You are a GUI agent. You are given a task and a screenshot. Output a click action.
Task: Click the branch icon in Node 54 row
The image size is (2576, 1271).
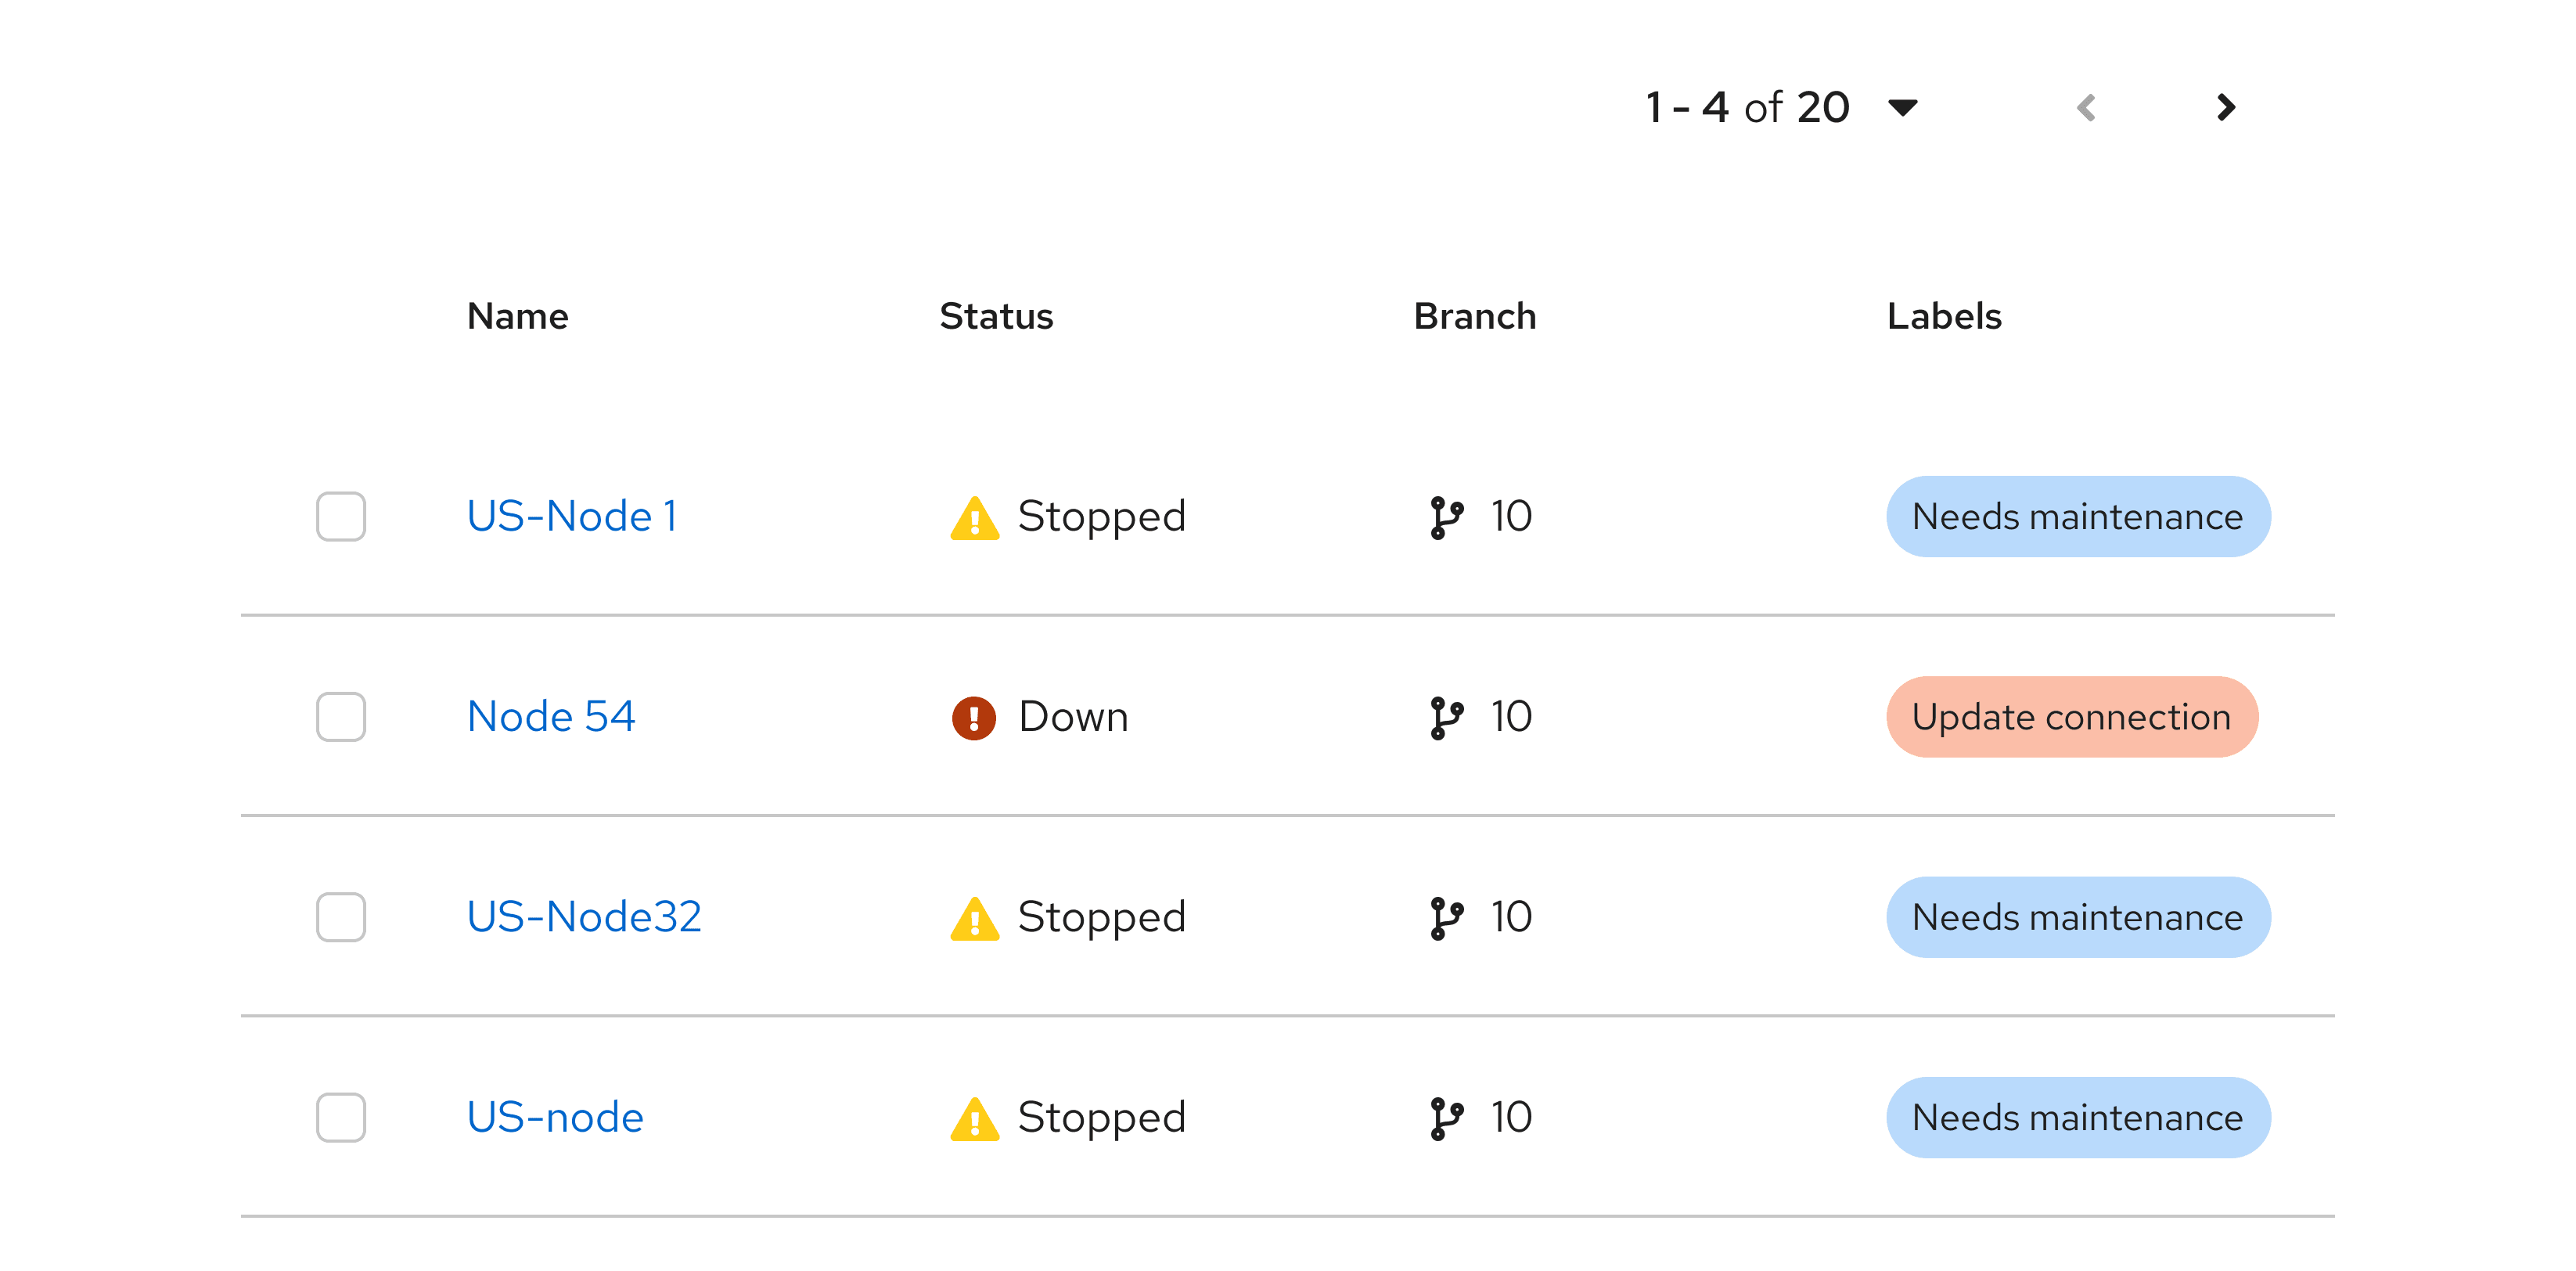coord(1445,717)
